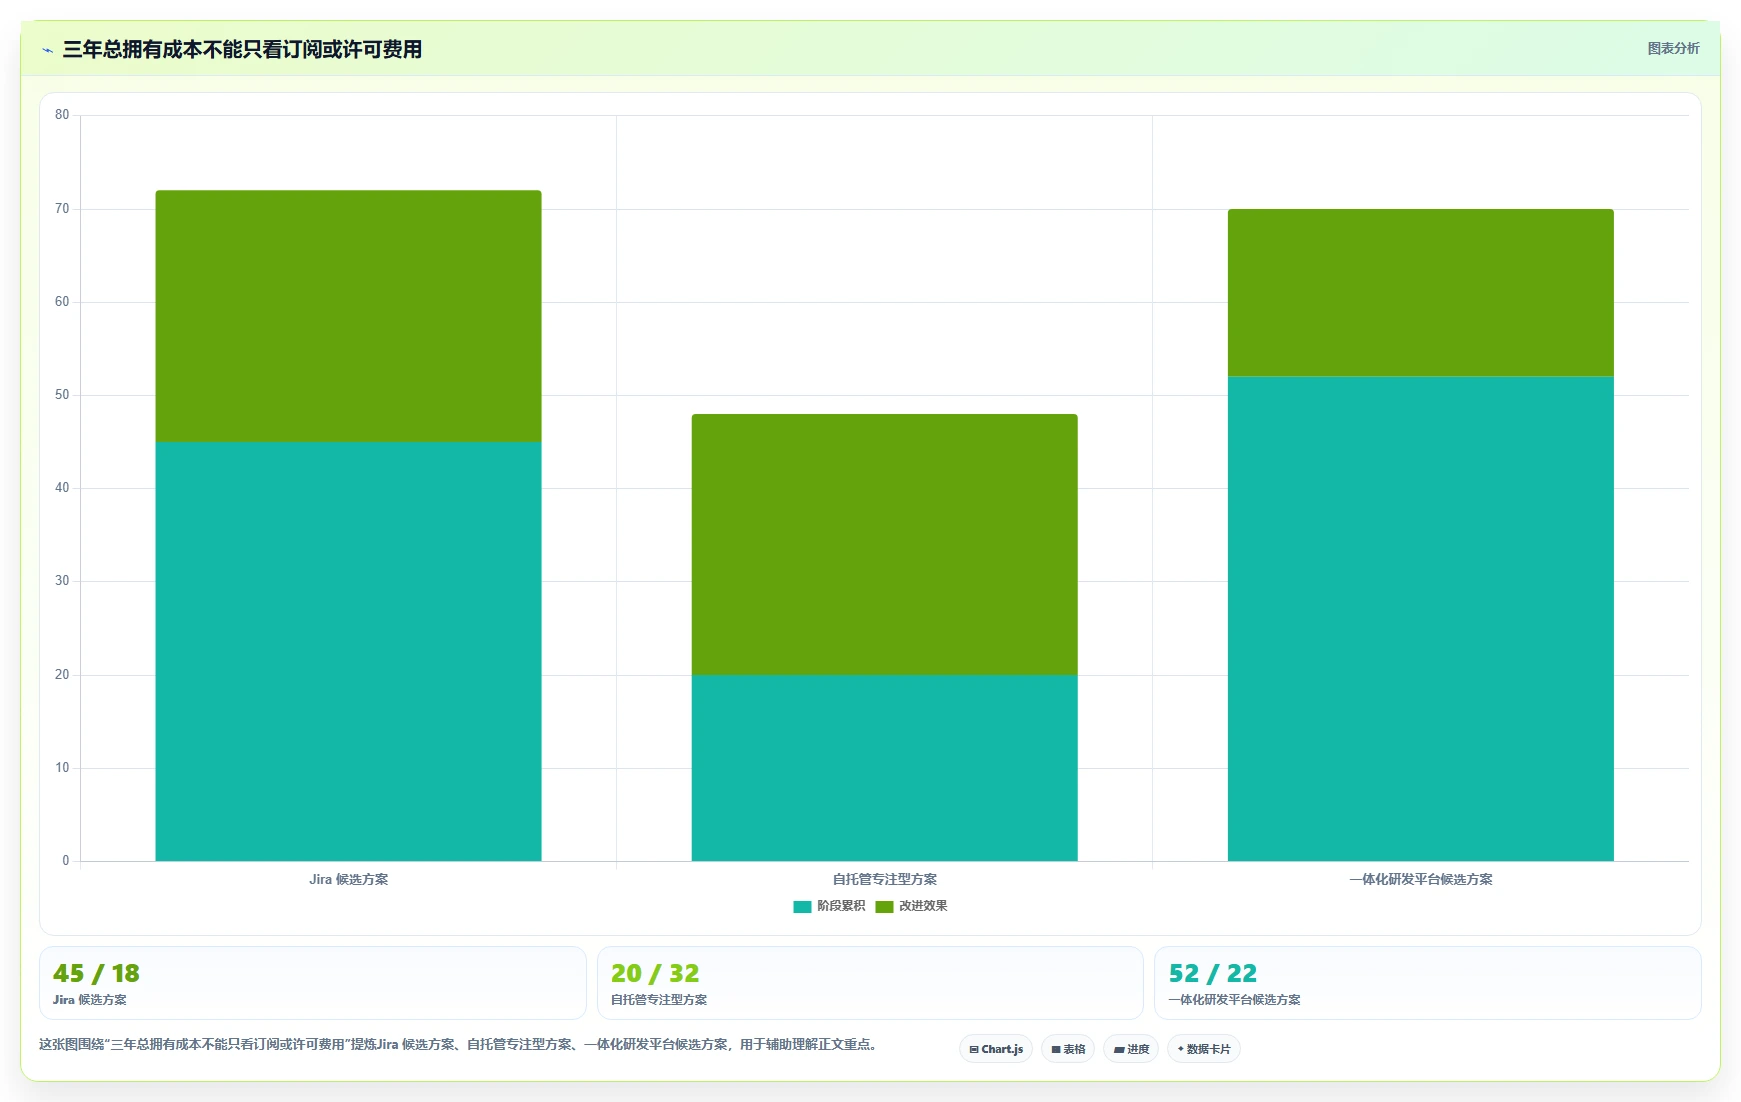
Task: Toggle the 改进效果 legend swatch
Action: [x=884, y=907]
